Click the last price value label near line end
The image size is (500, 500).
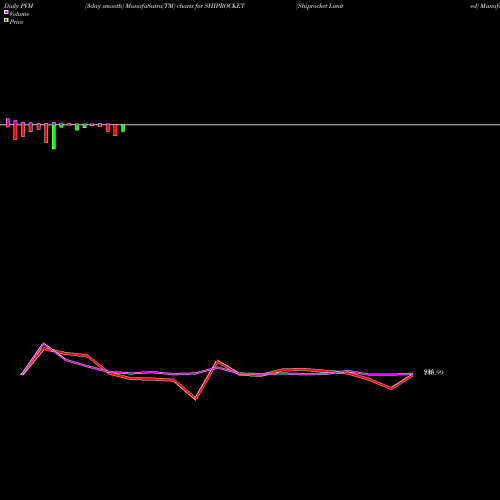[x=433, y=372]
